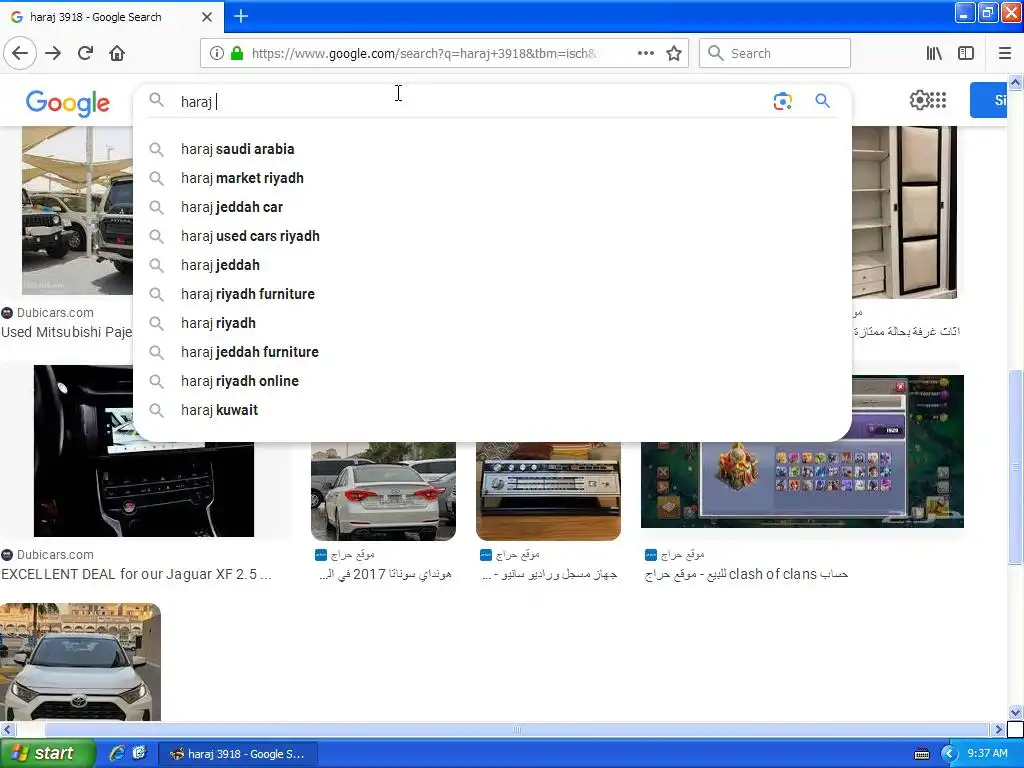Click vertical scrollbar up arrow
The height and width of the screenshot is (768, 1024).
(x=1016, y=82)
